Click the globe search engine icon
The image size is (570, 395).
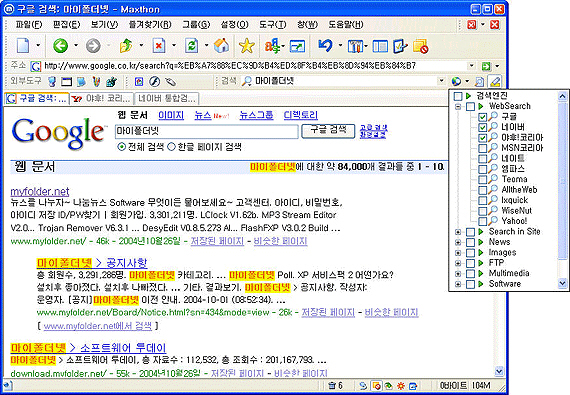click(456, 81)
